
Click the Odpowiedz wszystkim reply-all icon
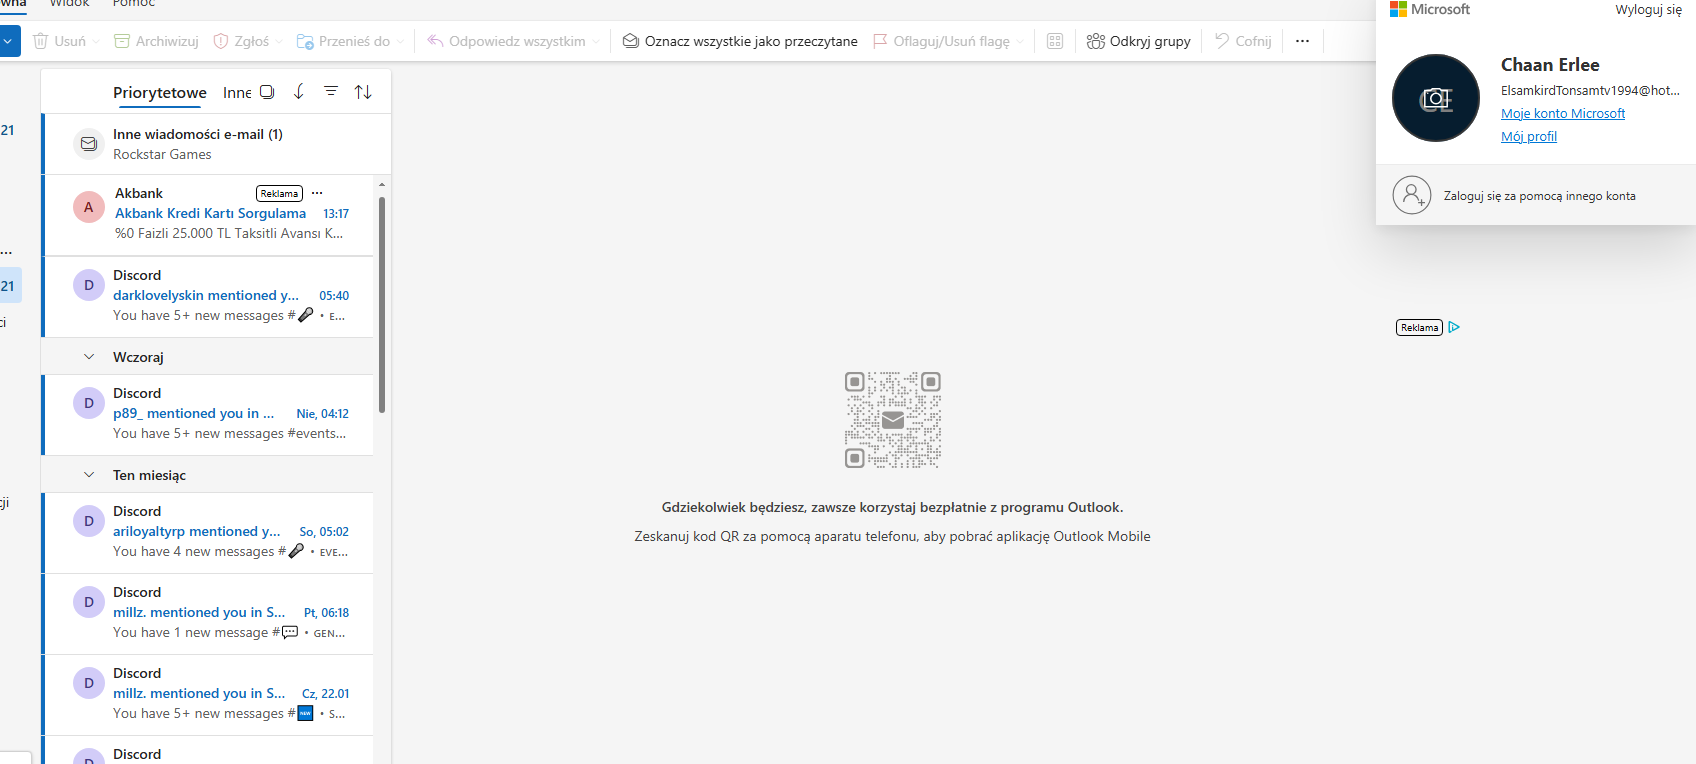click(x=435, y=41)
